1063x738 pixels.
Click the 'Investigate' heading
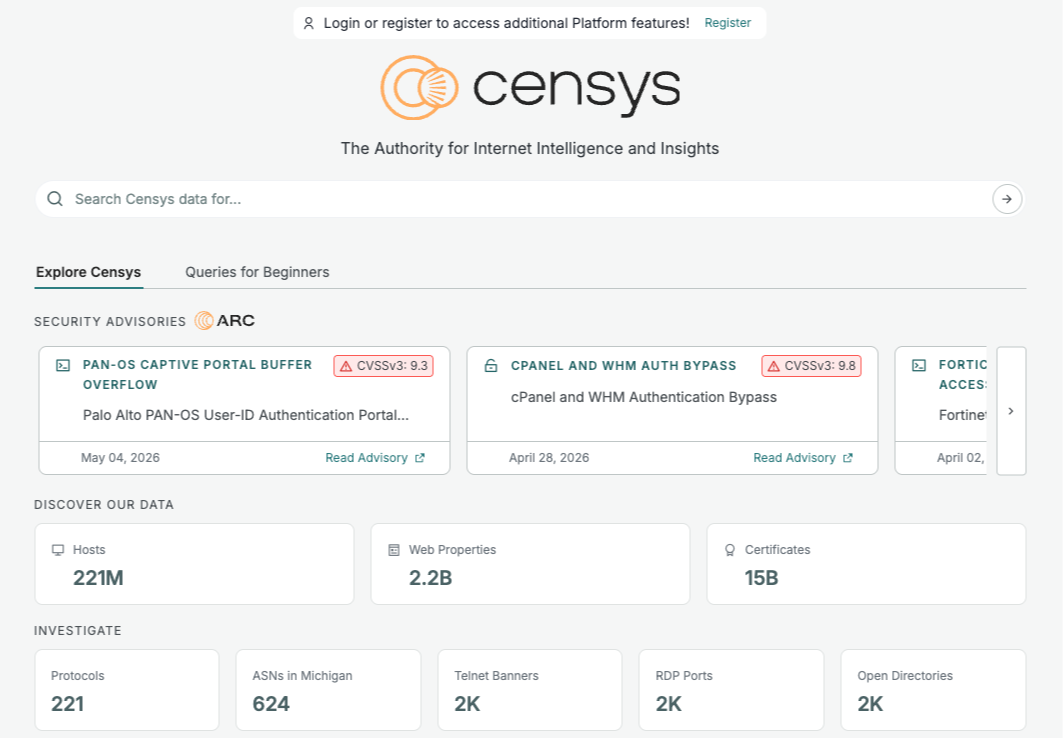coord(78,631)
